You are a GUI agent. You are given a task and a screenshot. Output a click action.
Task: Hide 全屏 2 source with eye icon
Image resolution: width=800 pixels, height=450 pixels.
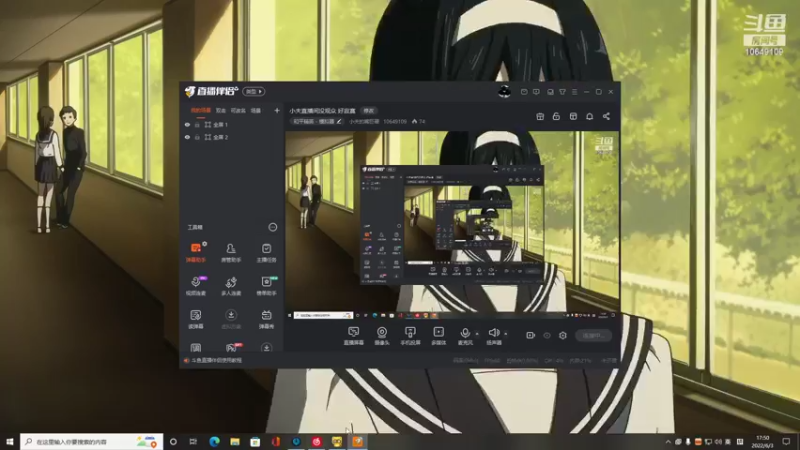tap(187, 137)
